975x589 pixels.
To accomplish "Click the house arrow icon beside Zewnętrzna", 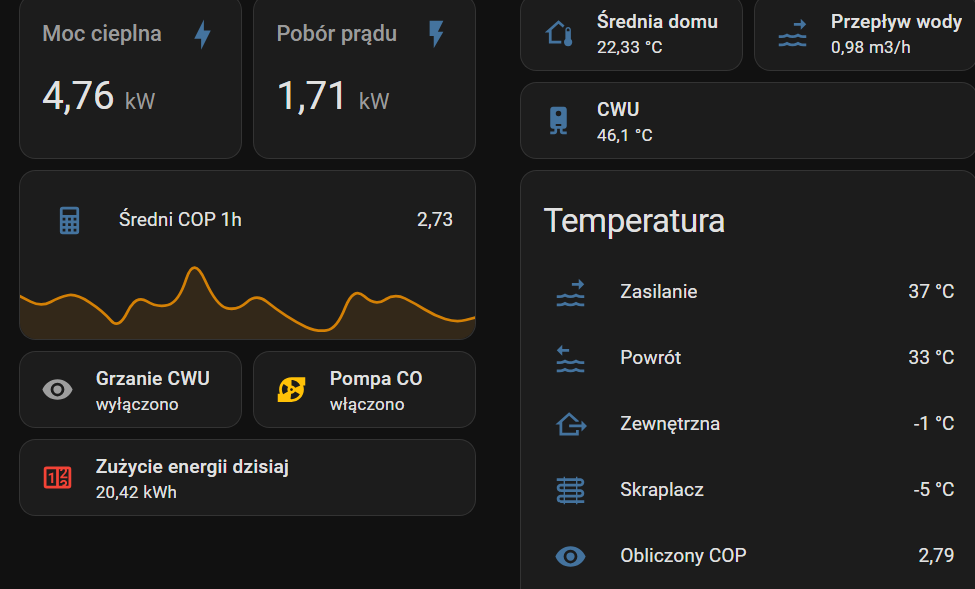I will [570, 424].
